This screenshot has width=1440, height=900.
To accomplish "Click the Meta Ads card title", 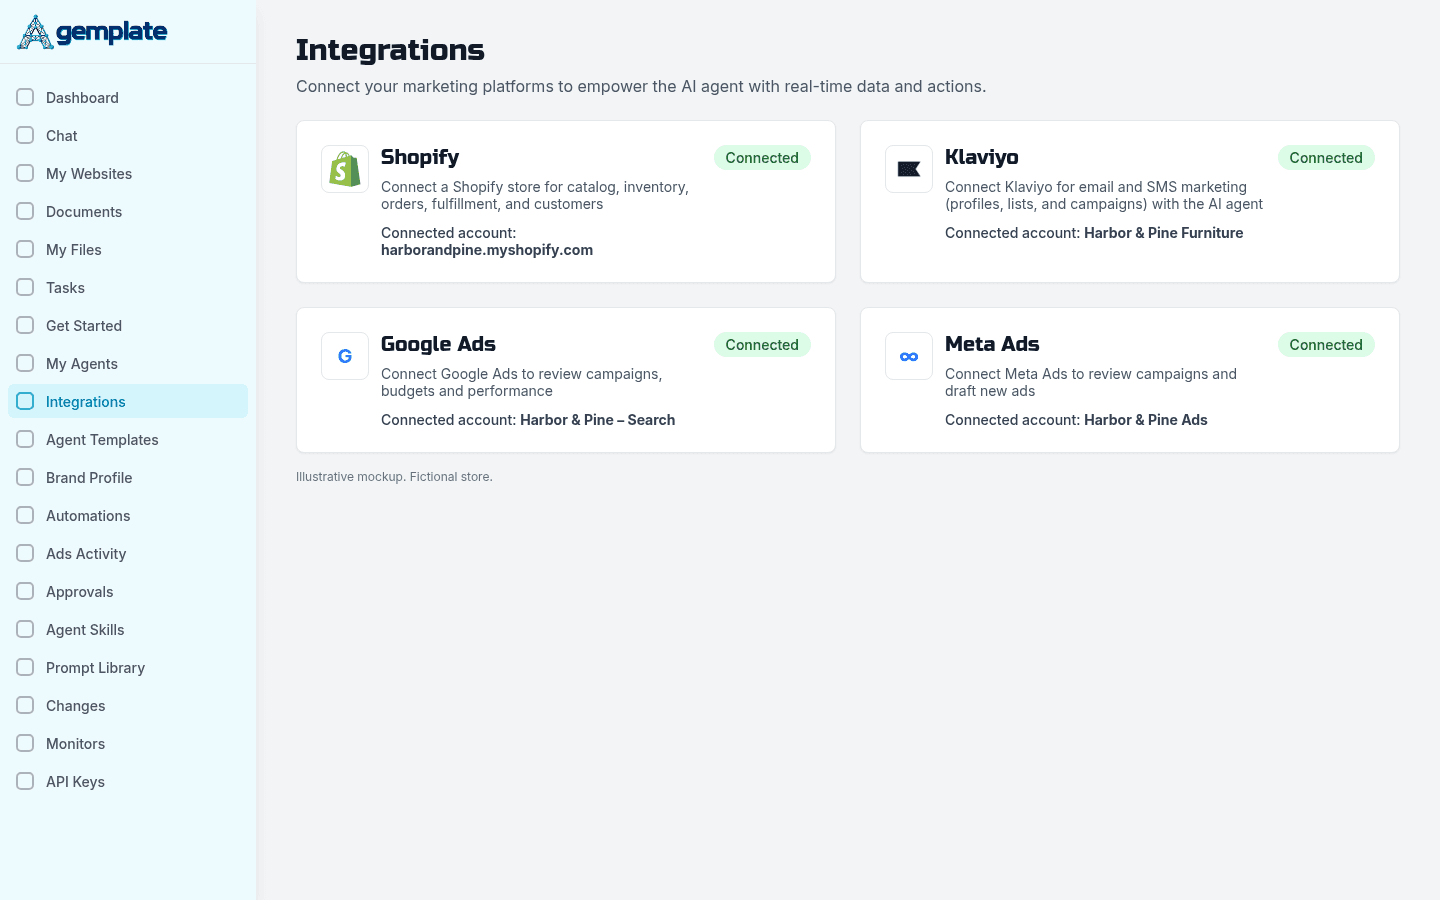I will 992,344.
